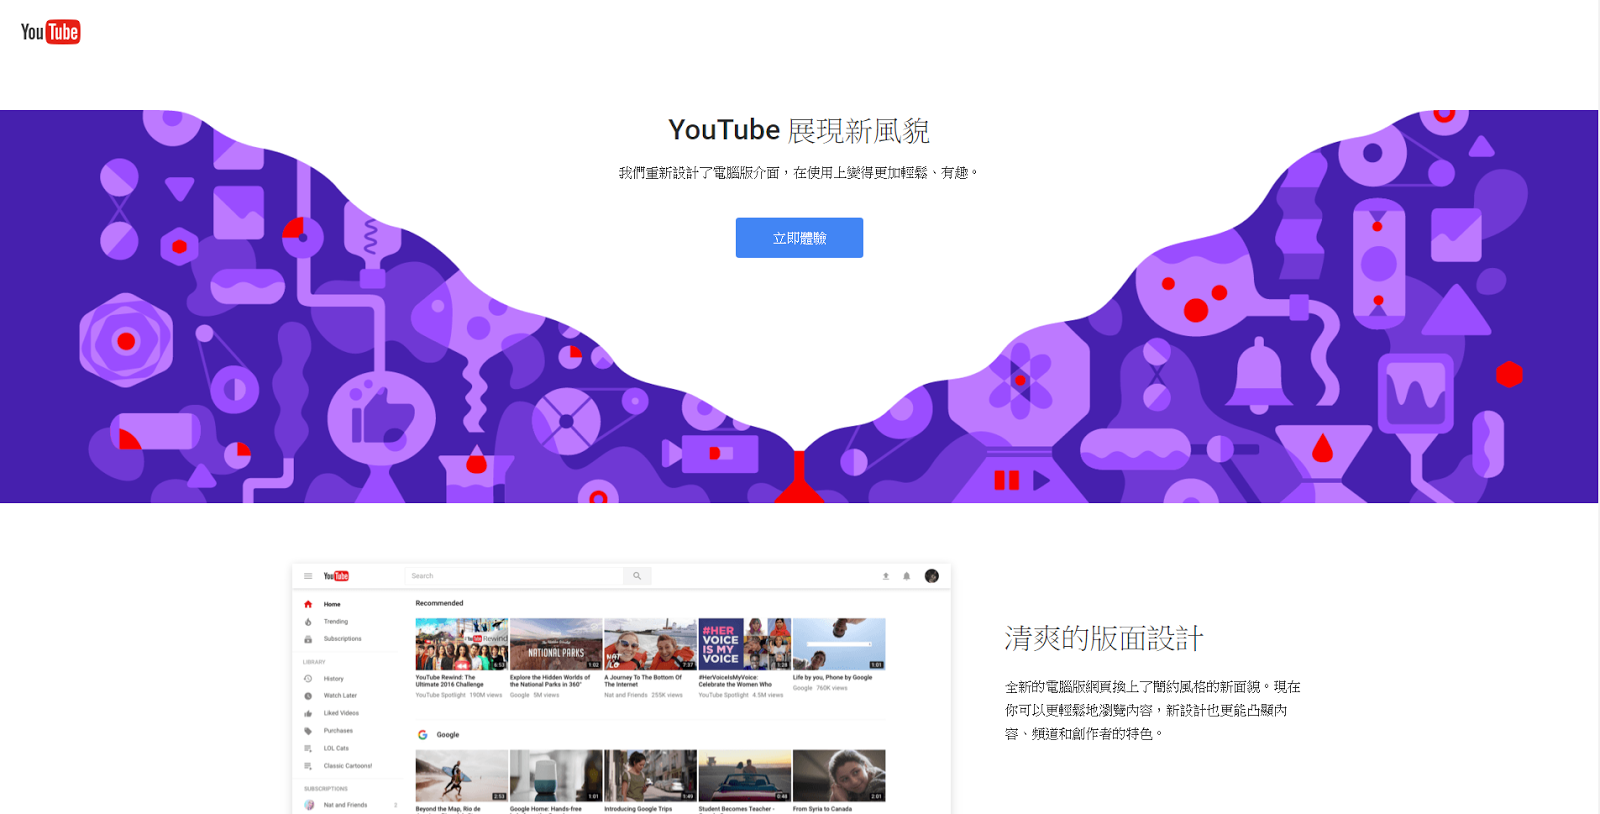Click the heading '清爽的版面設計'
Image resolution: width=1600 pixels, height=814 pixels.
(x=1104, y=638)
